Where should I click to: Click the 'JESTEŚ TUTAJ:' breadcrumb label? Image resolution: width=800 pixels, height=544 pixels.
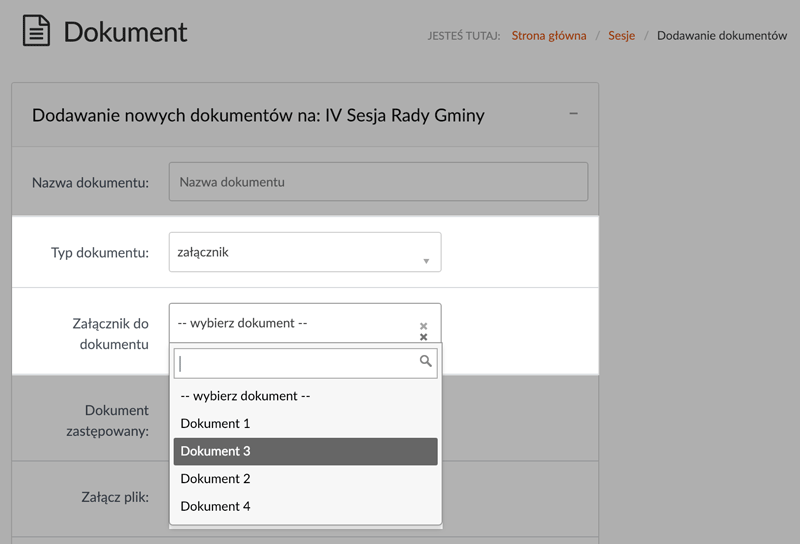464,36
